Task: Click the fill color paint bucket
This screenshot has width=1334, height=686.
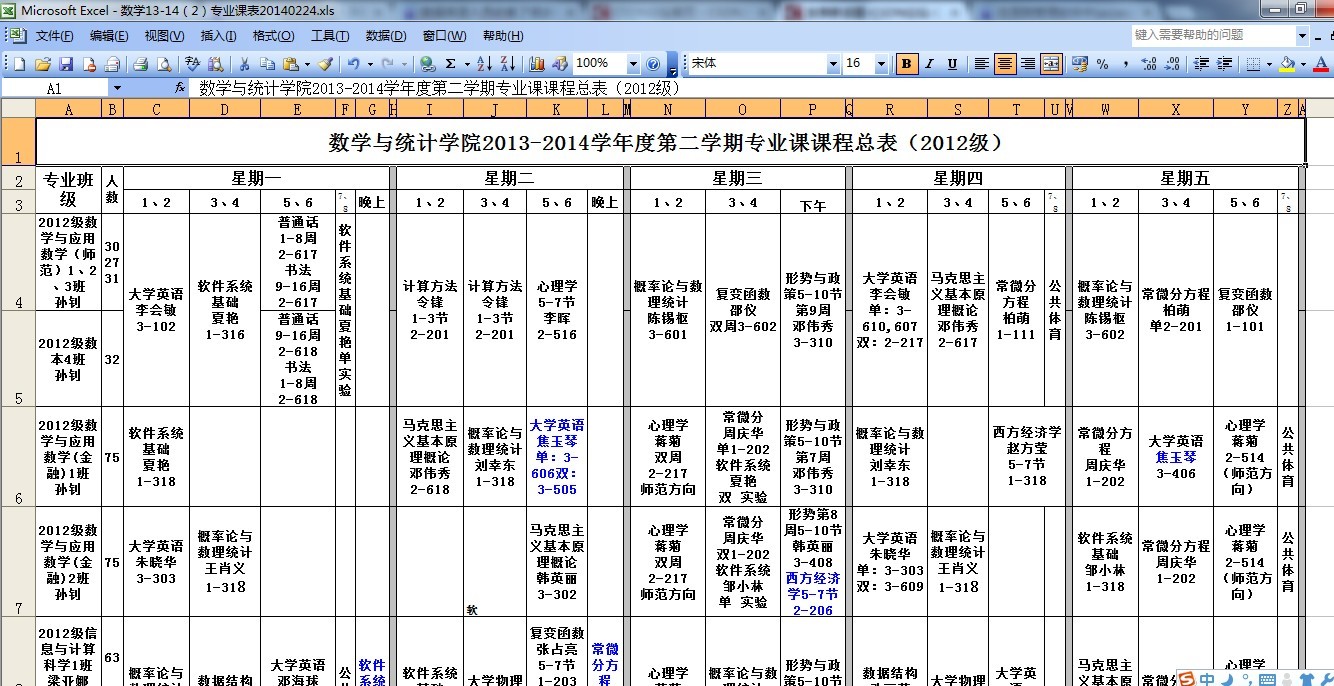Action: pyautogui.click(x=1287, y=64)
